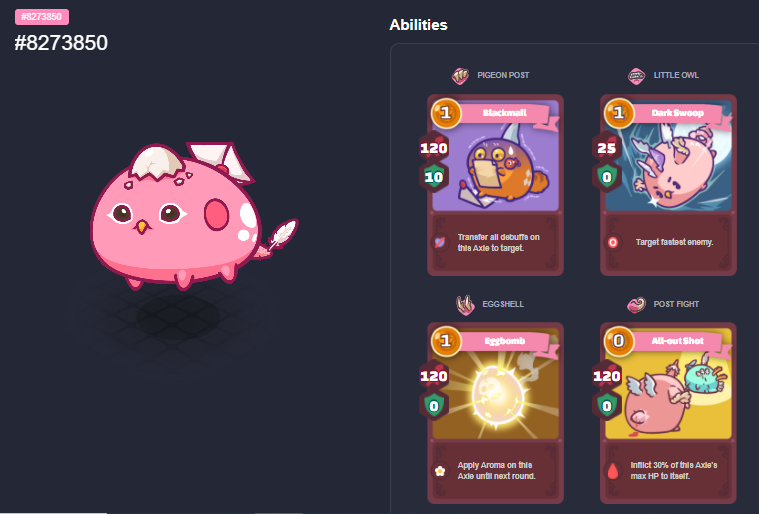The image size is (759, 514).
Task: Click the Pigeon Post wing part icon
Action: (460, 76)
